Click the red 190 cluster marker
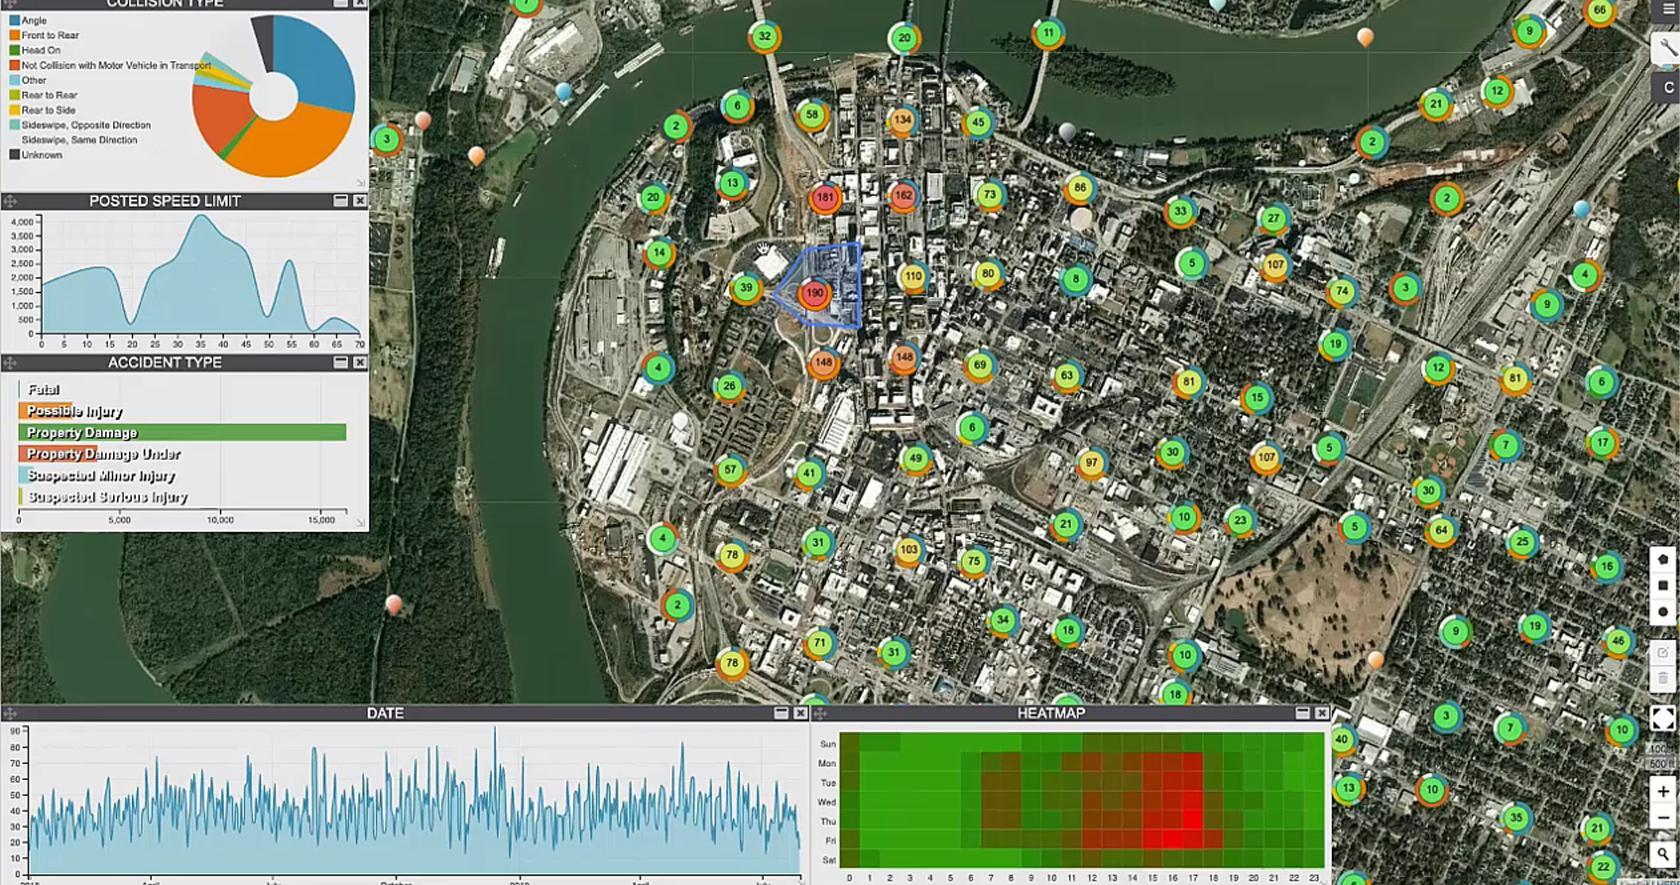 tap(815, 294)
